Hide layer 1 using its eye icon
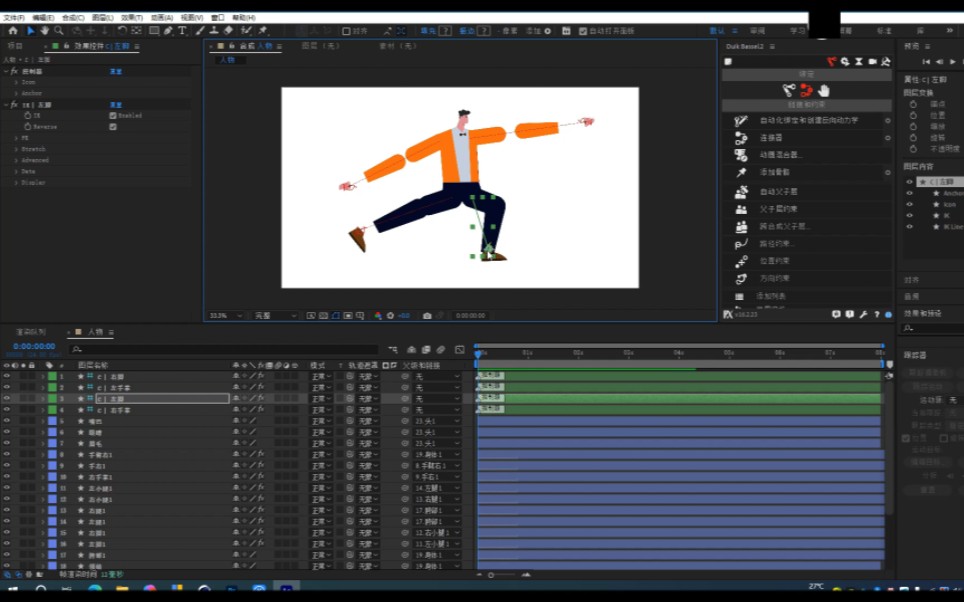The width and height of the screenshot is (964, 602). click(7, 376)
